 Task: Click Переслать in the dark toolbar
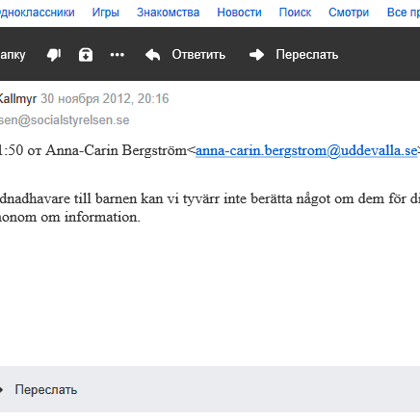pos(307,55)
